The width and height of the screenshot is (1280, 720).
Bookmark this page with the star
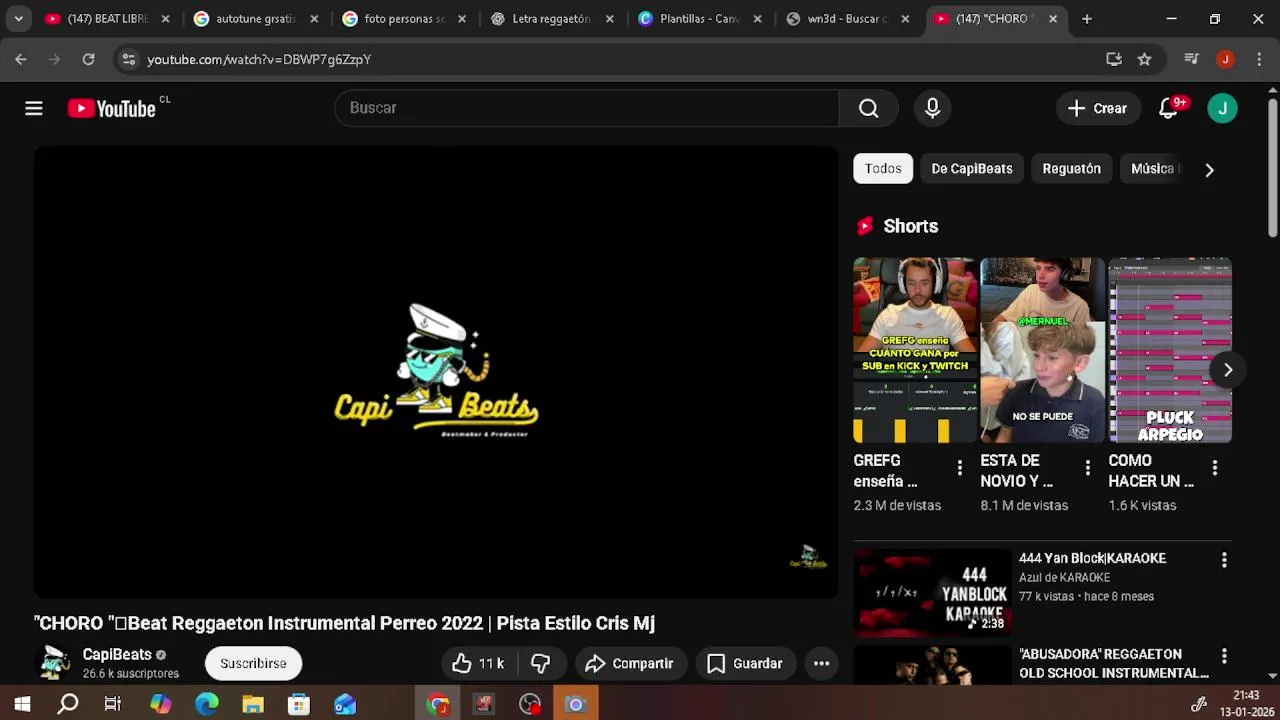(x=1144, y=59)
